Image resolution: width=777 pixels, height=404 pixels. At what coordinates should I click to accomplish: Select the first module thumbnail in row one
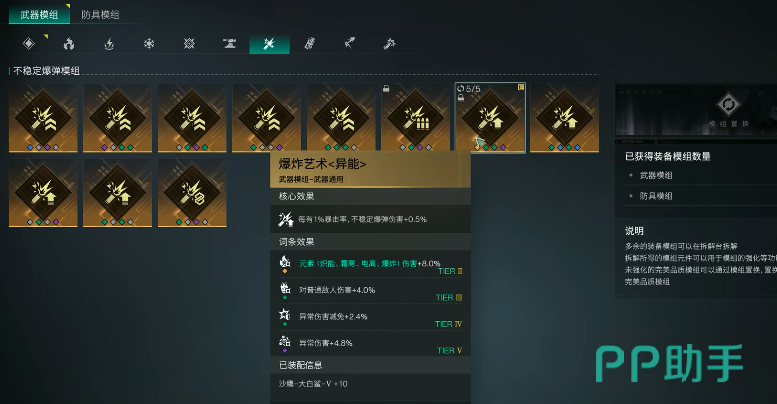coord(43,117)
